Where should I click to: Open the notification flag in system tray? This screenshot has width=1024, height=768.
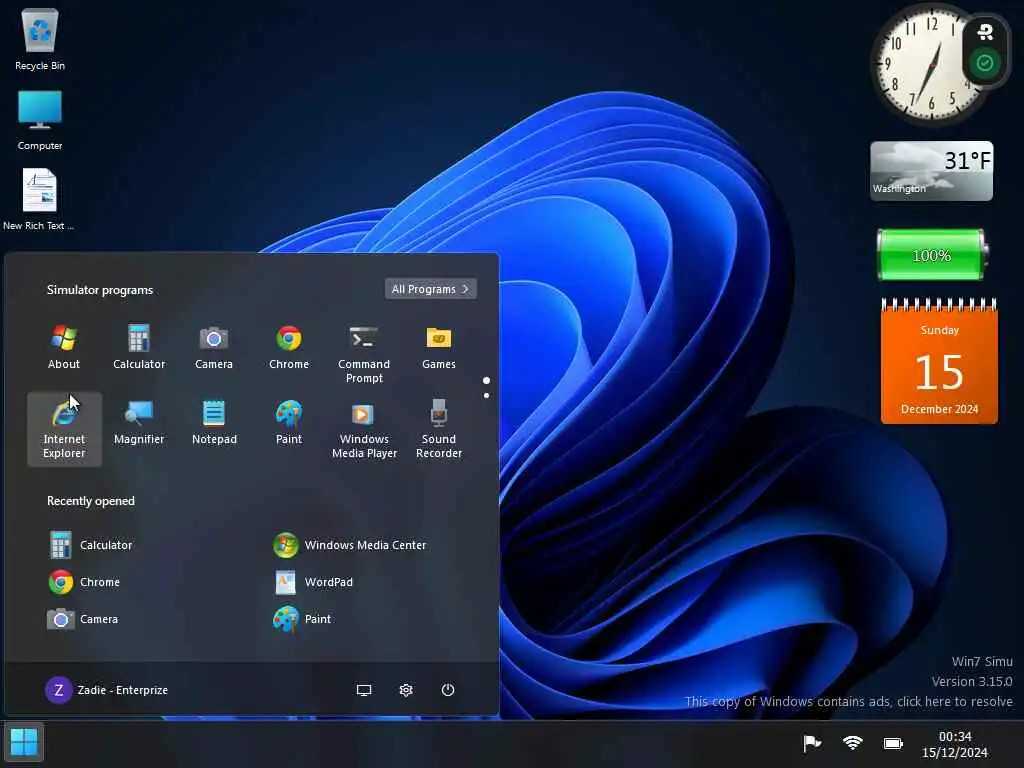tap(812, 743)
